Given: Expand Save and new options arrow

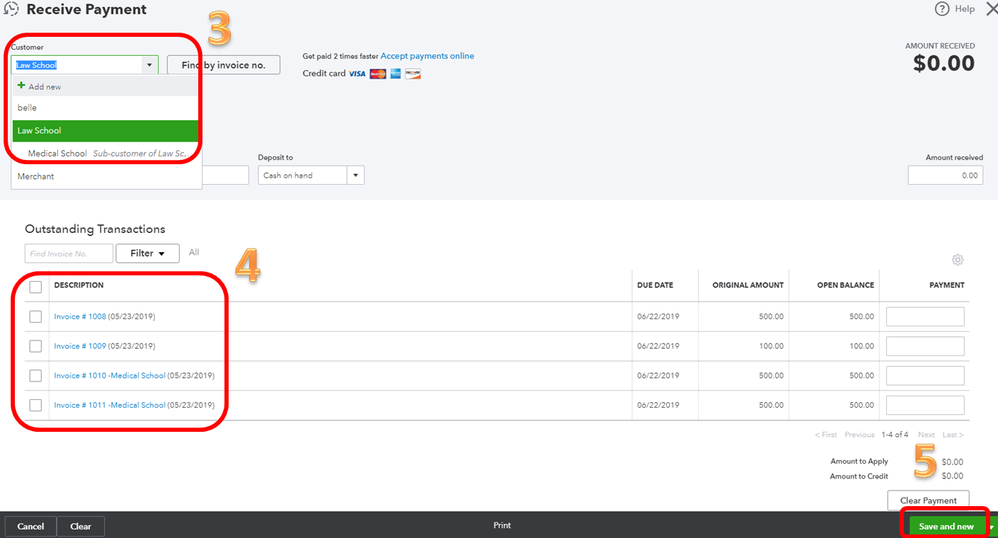Looking at the screenshot, I should [x=992, y=527].
